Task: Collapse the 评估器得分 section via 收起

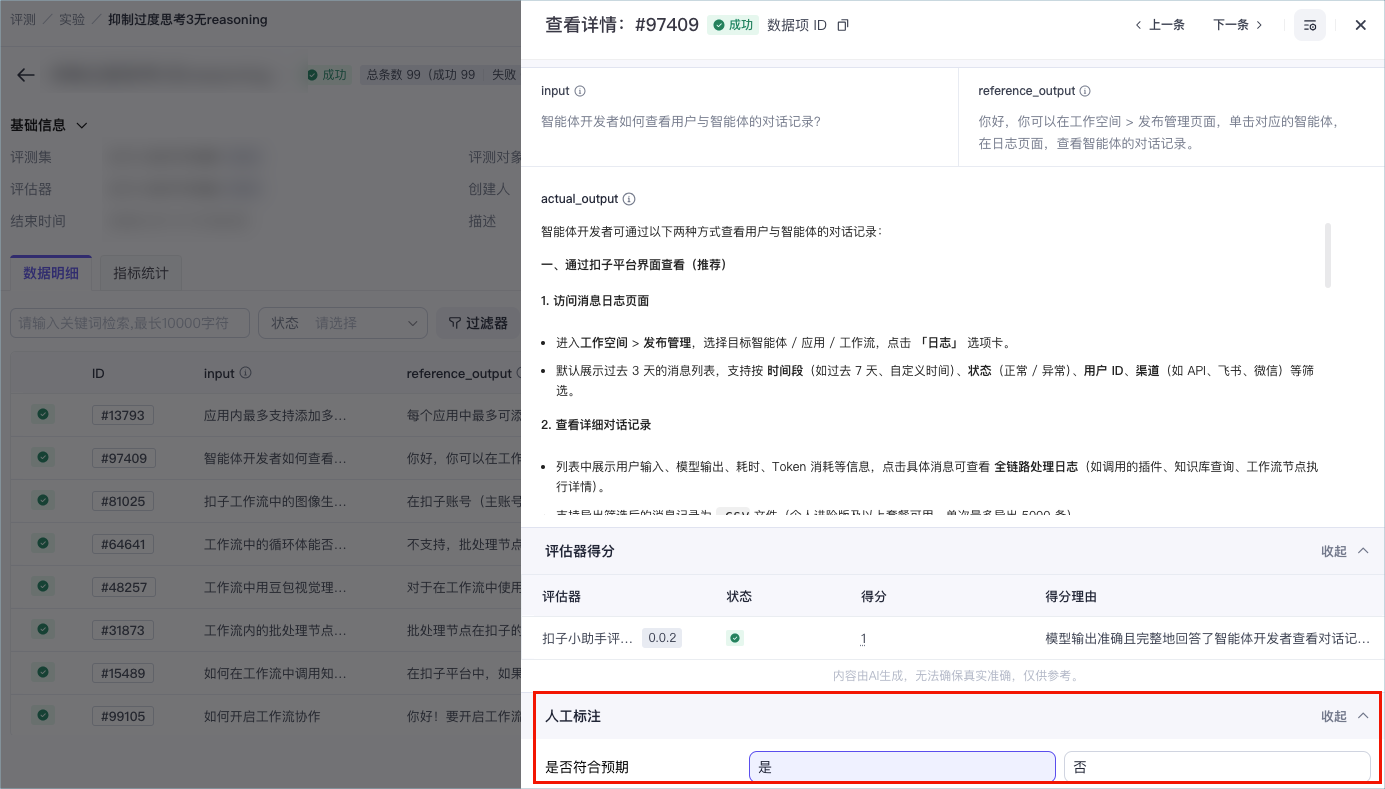Action: (x=1345, y=551)
